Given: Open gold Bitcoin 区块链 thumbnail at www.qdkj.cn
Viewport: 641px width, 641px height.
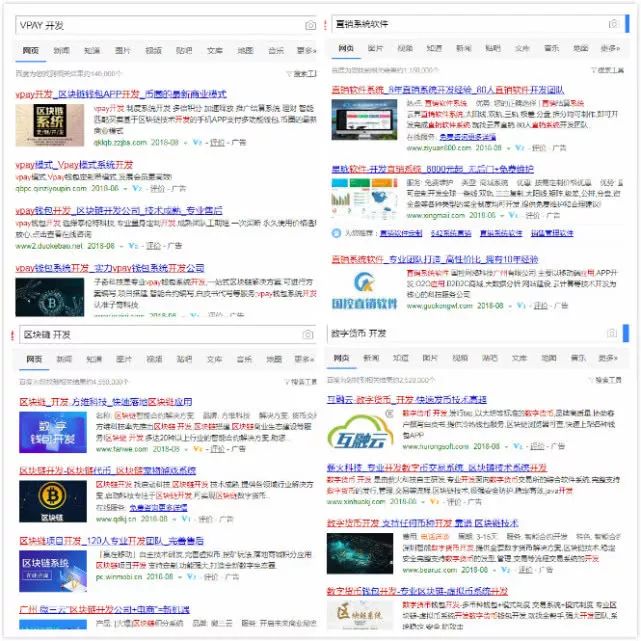Looking at the screenshot, I should [x=53, y=501].
